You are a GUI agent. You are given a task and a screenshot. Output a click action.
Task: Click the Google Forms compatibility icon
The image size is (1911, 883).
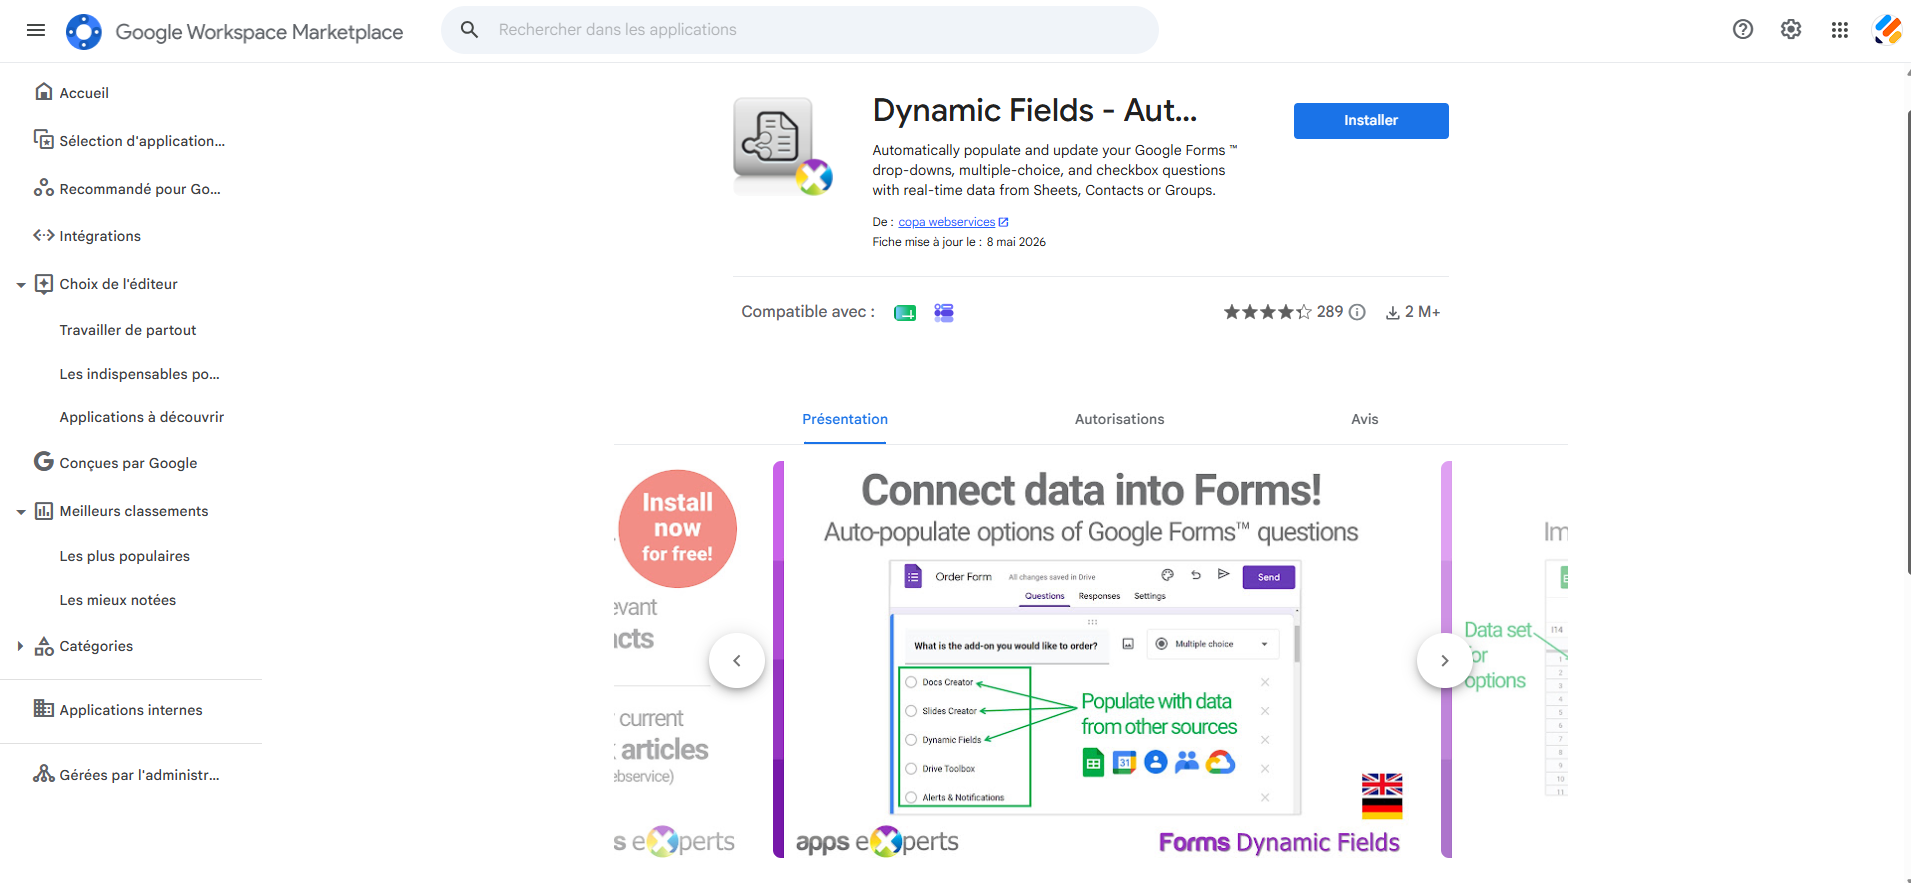pos(944,313)
